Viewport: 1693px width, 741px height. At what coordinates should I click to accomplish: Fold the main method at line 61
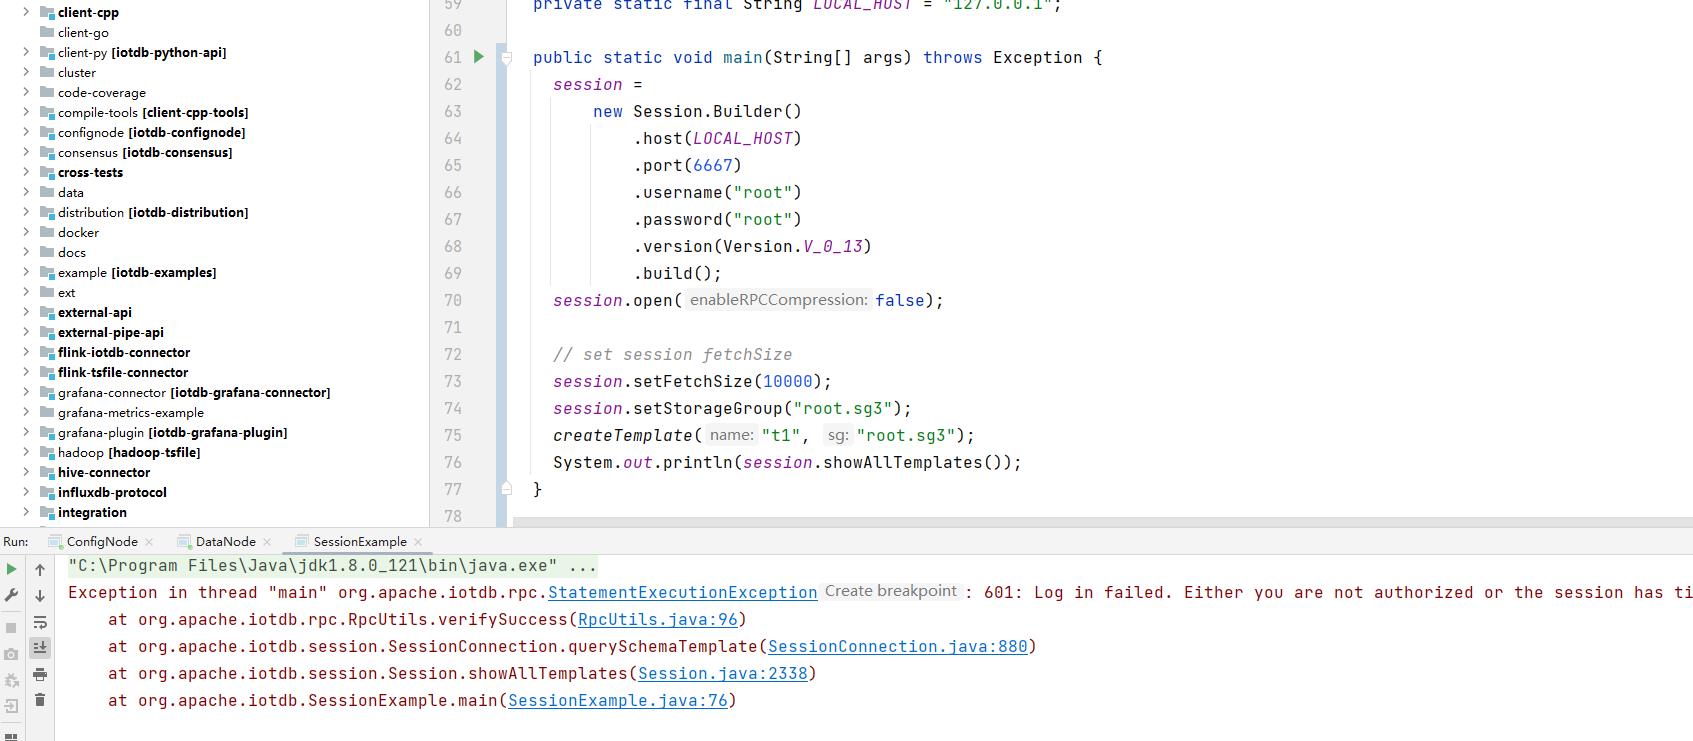[x=506, y=57]
